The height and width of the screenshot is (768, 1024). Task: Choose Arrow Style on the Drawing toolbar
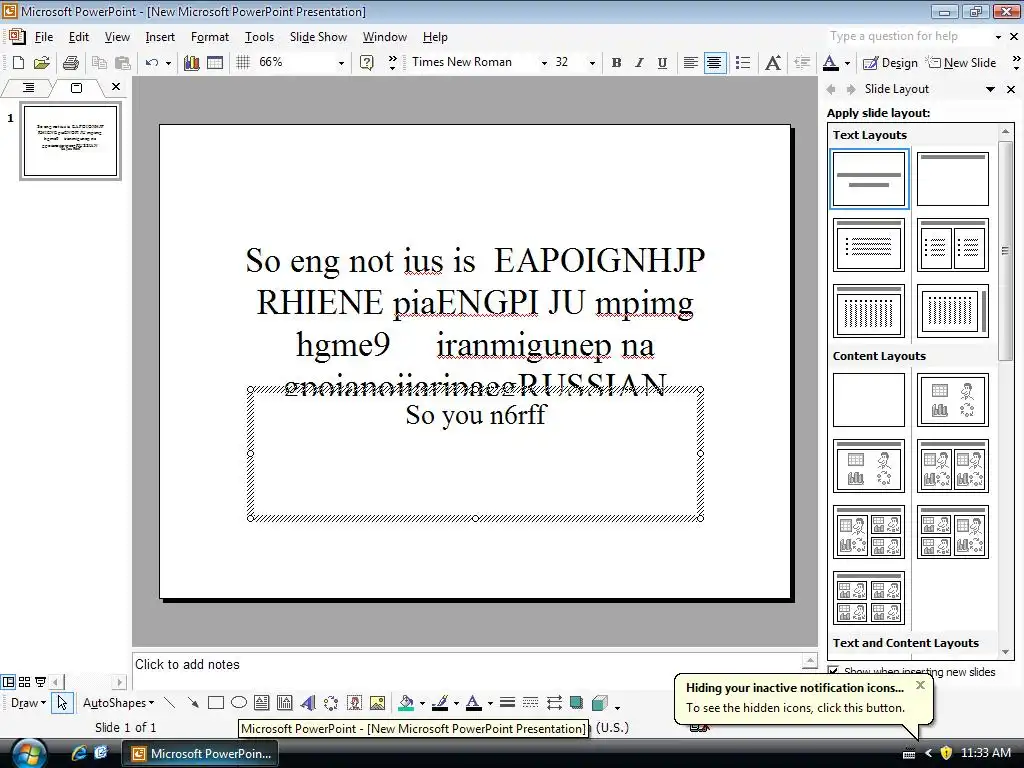(554, 703)
